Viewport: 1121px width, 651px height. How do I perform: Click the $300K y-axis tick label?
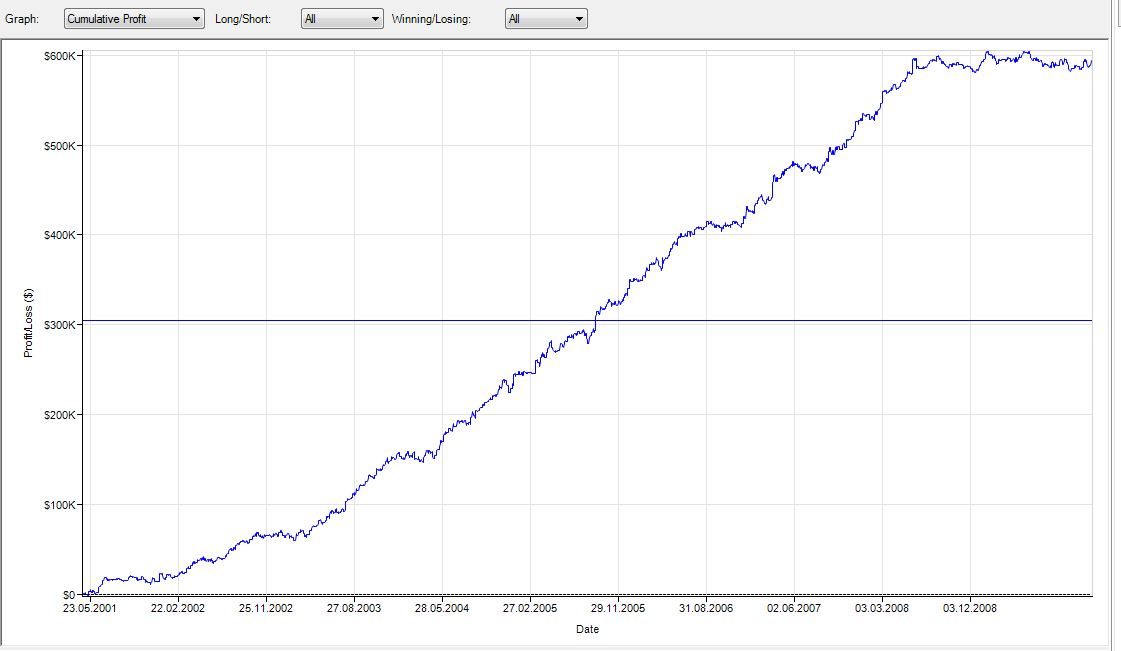pos(58,325)
